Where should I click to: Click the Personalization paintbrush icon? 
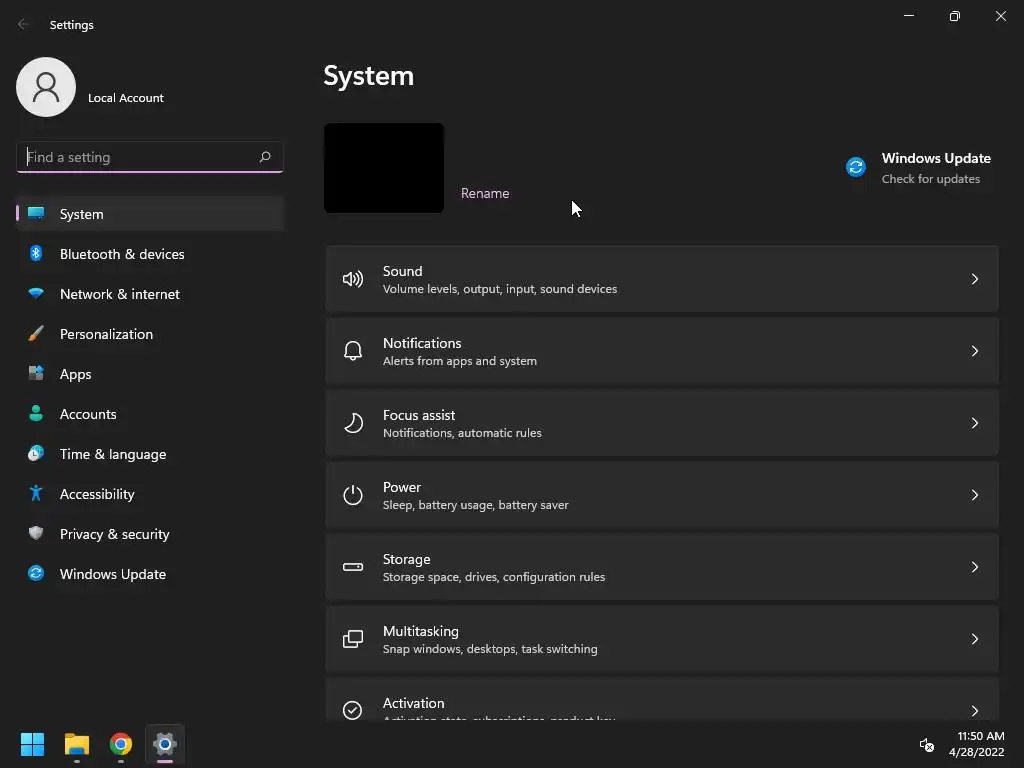pyautogui.click(x=36, y=334)
